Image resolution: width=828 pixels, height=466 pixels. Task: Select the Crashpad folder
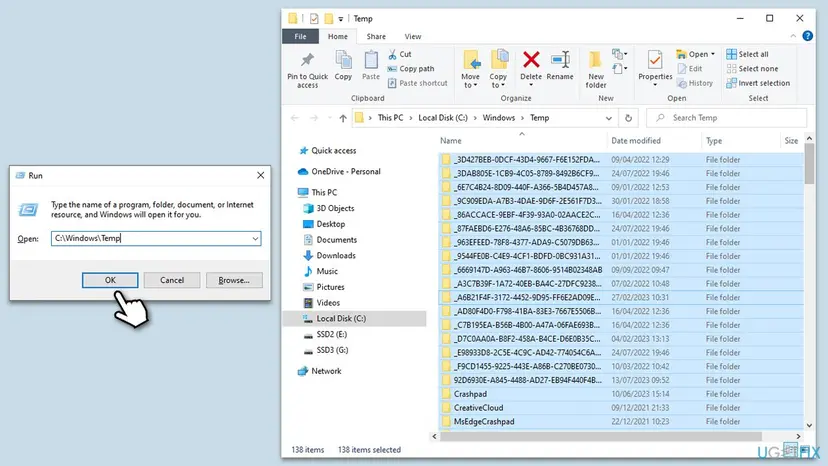point(470,394)
